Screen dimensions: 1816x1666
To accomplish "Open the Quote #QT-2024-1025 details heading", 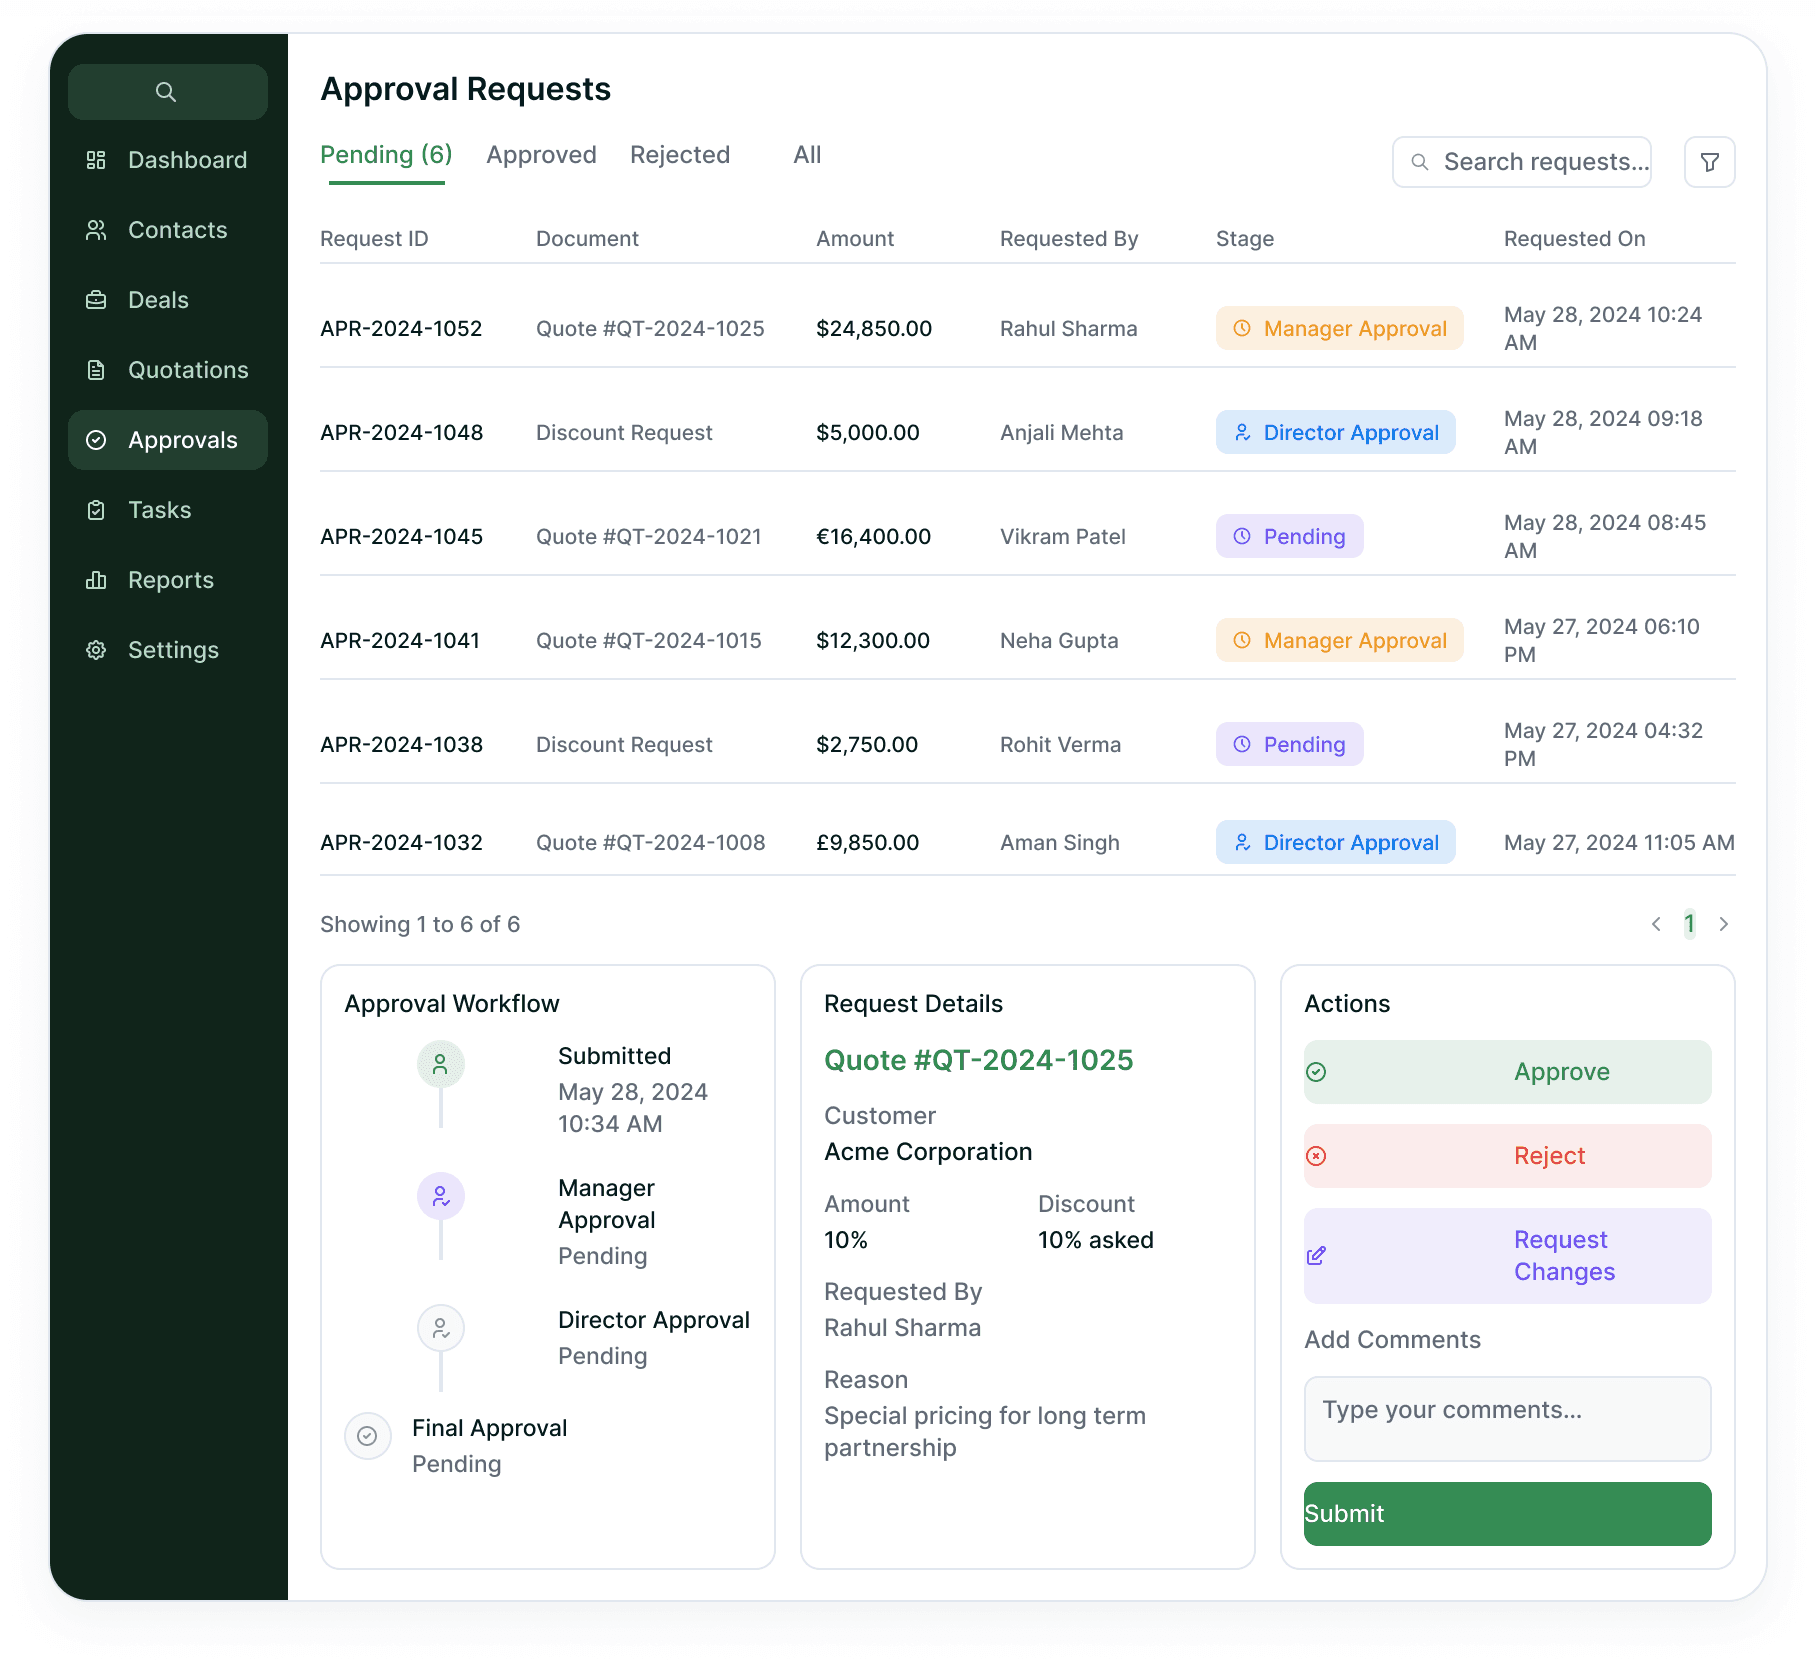I will pos(978,1060).
